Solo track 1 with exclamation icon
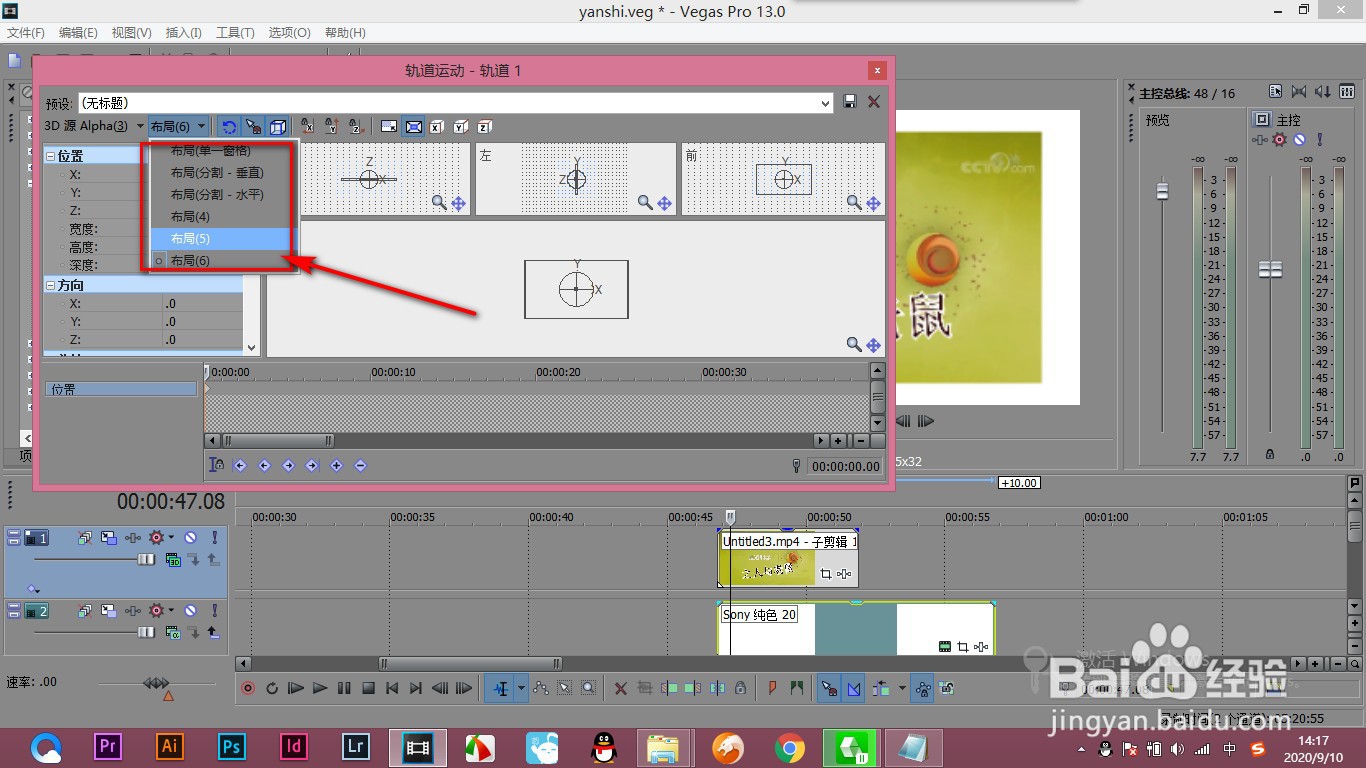1366x768 pixels. 214,538
